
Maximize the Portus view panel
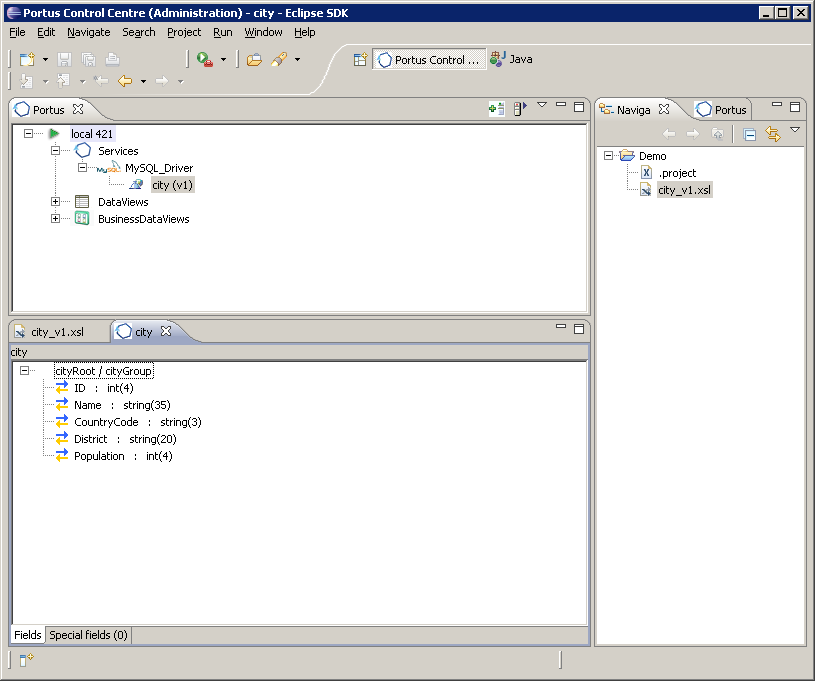click(579, 107)
